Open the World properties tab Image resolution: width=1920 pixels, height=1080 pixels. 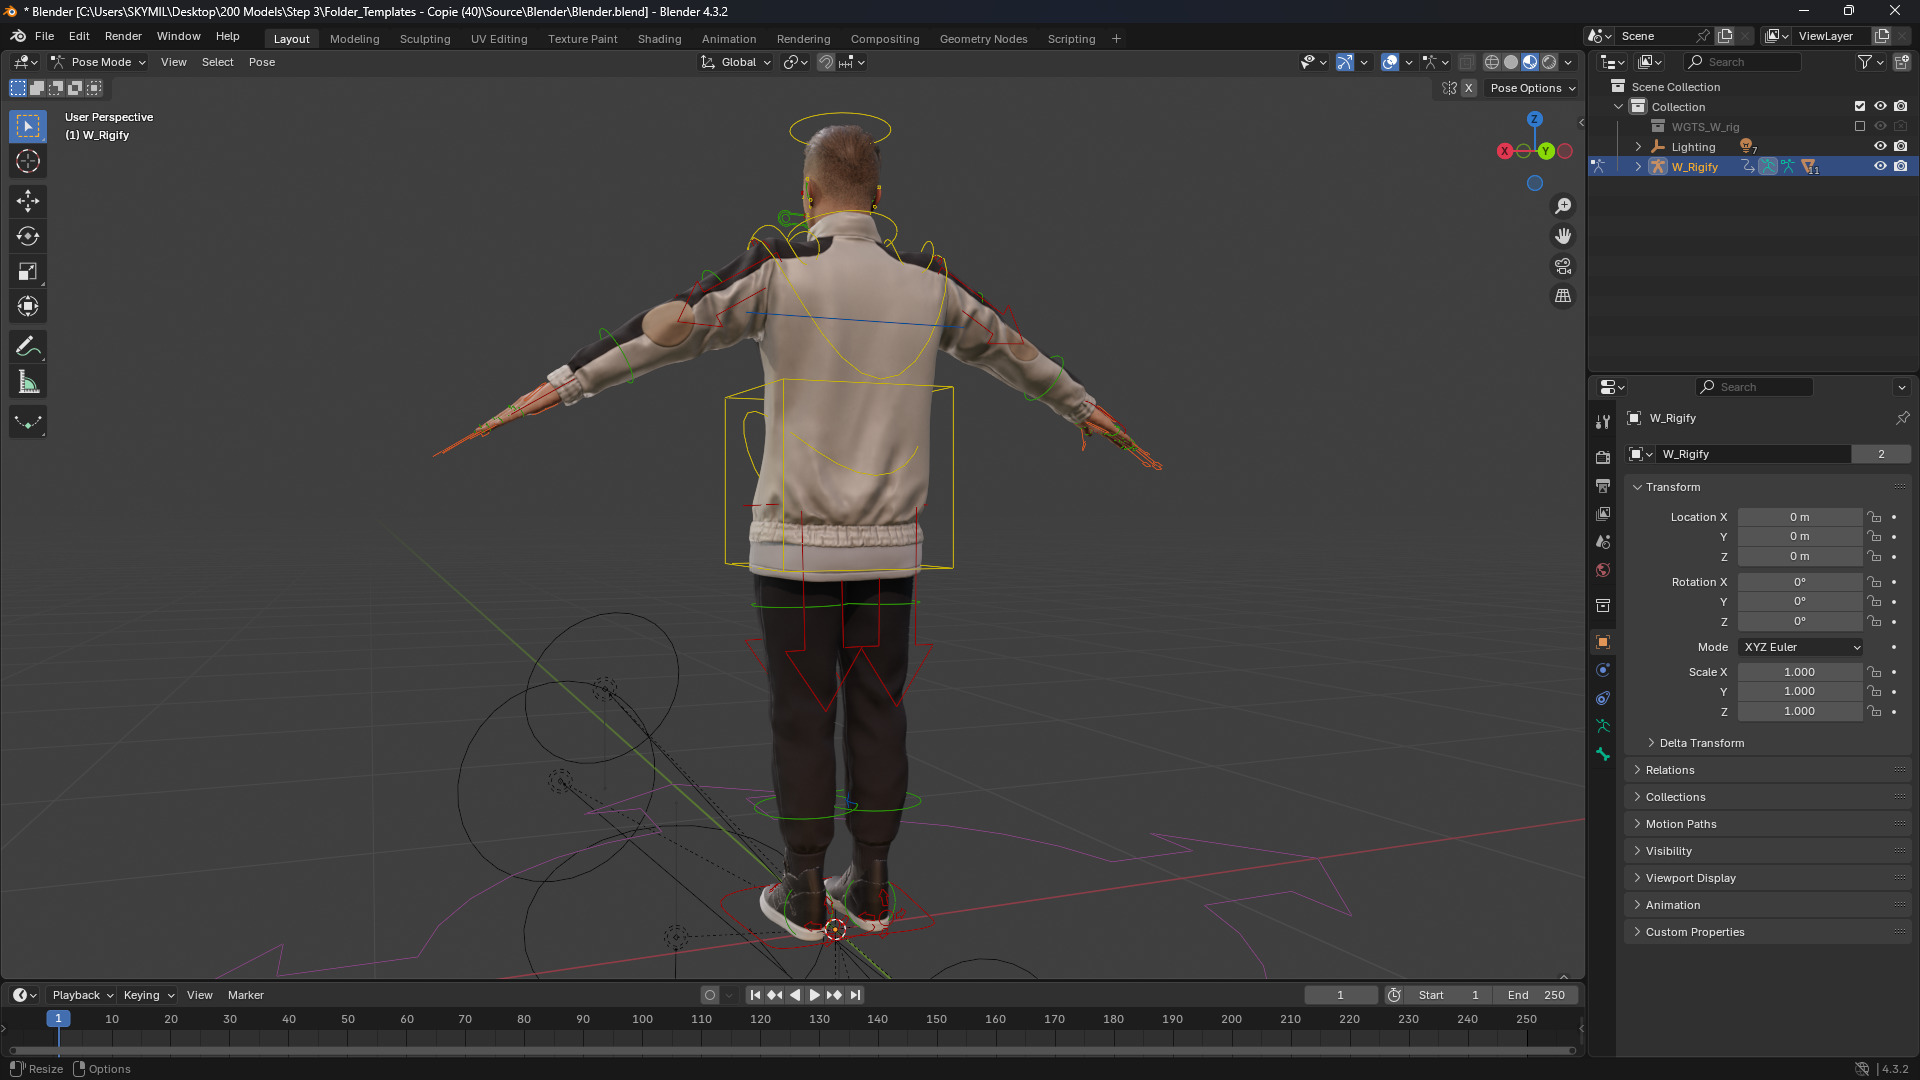1603,570
